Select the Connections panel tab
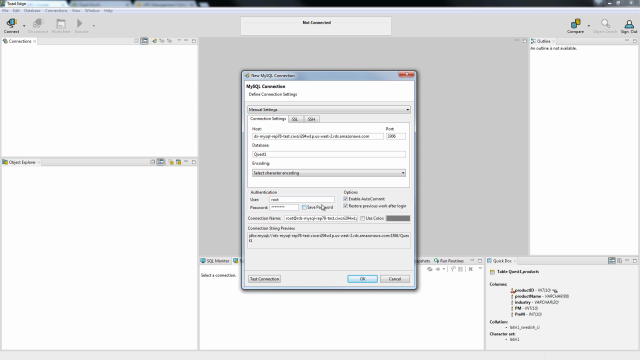The width and height of the screenshot is (640, 360). point(19,41)
